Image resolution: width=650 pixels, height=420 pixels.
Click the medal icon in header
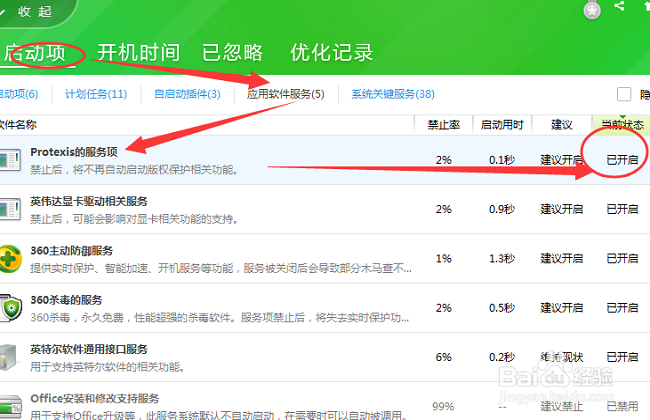coord(592,10)
